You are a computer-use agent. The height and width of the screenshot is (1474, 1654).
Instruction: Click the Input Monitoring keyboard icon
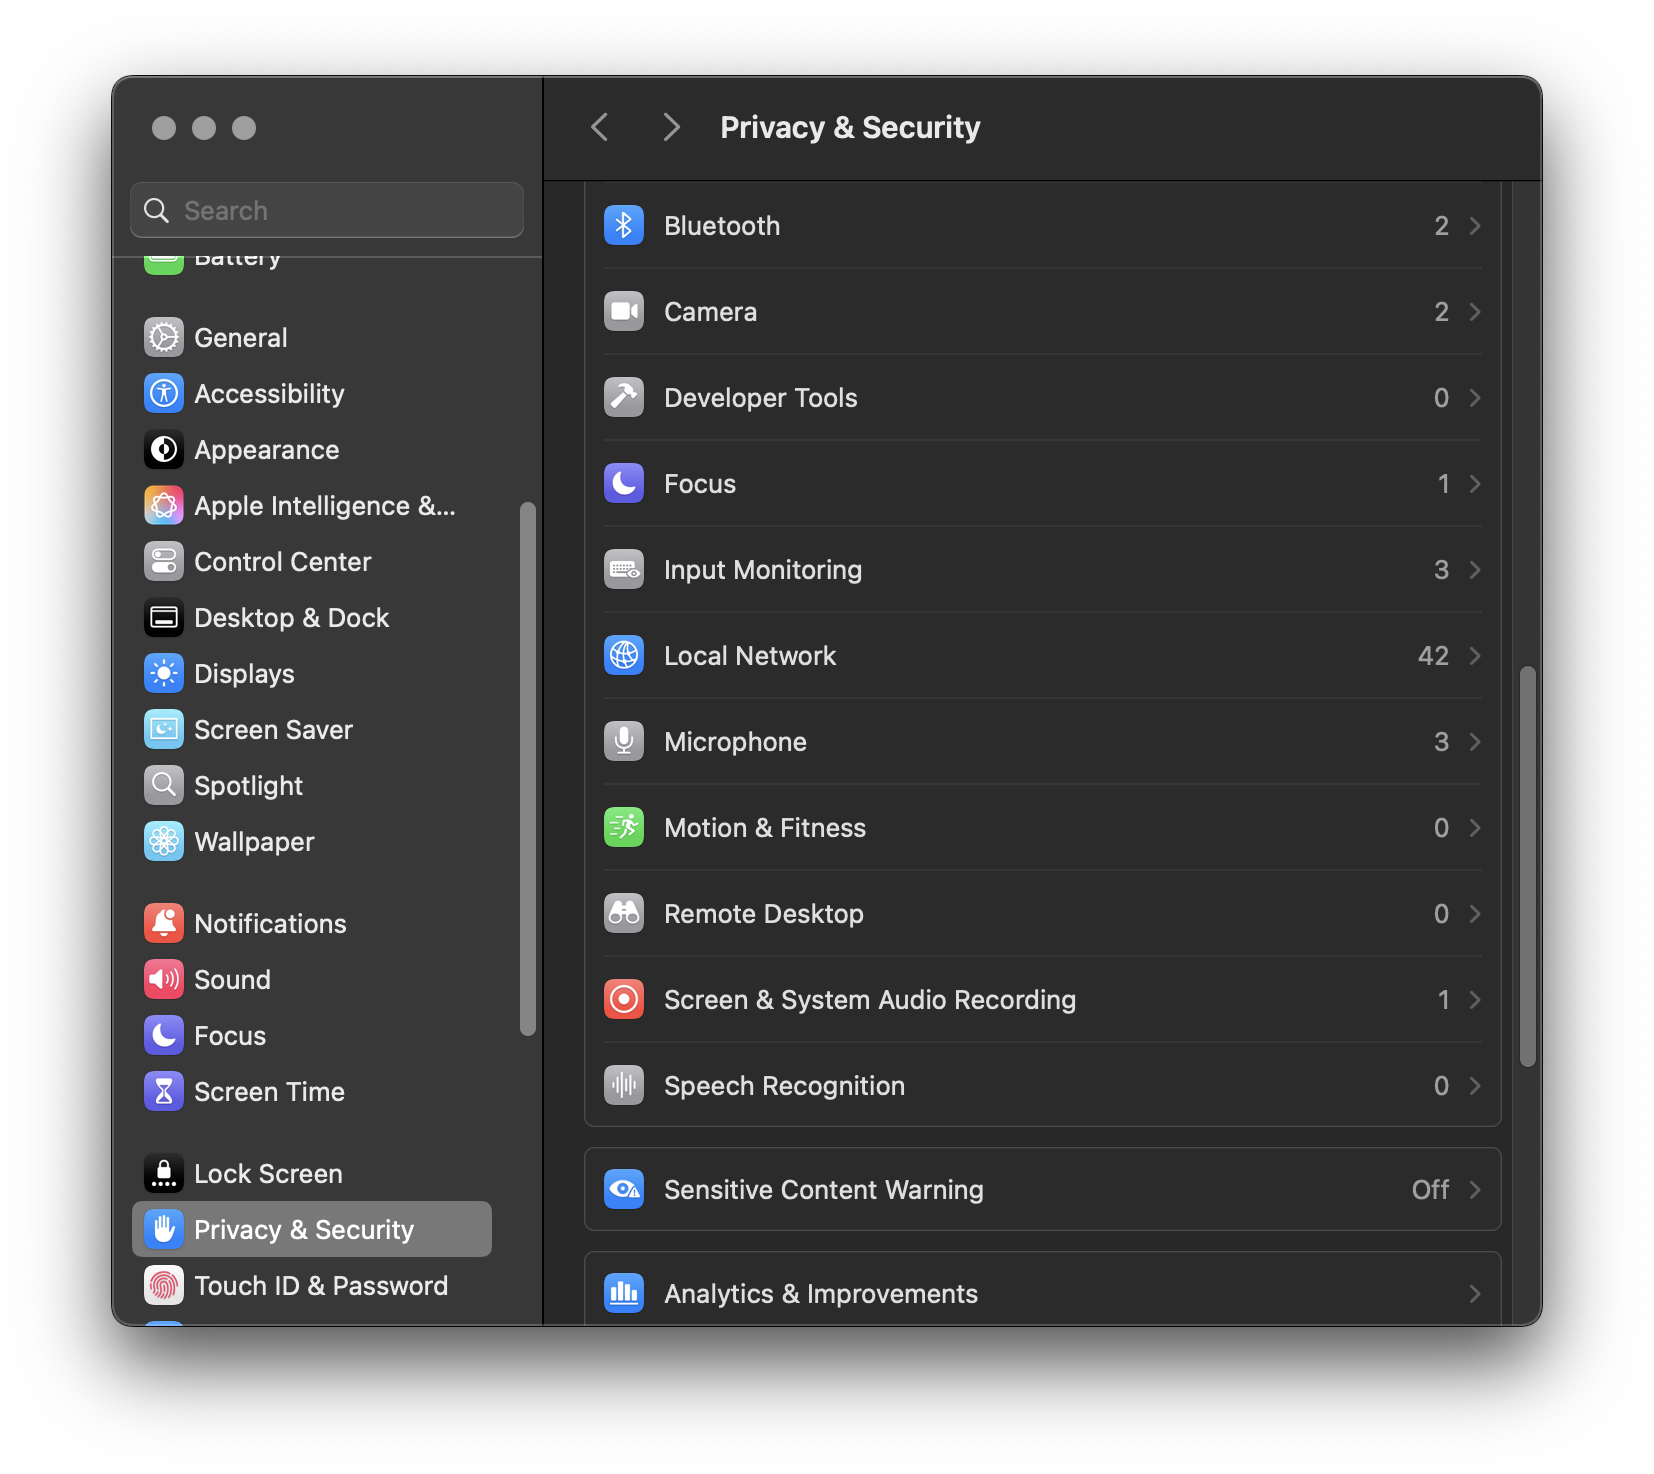[624, 570]
